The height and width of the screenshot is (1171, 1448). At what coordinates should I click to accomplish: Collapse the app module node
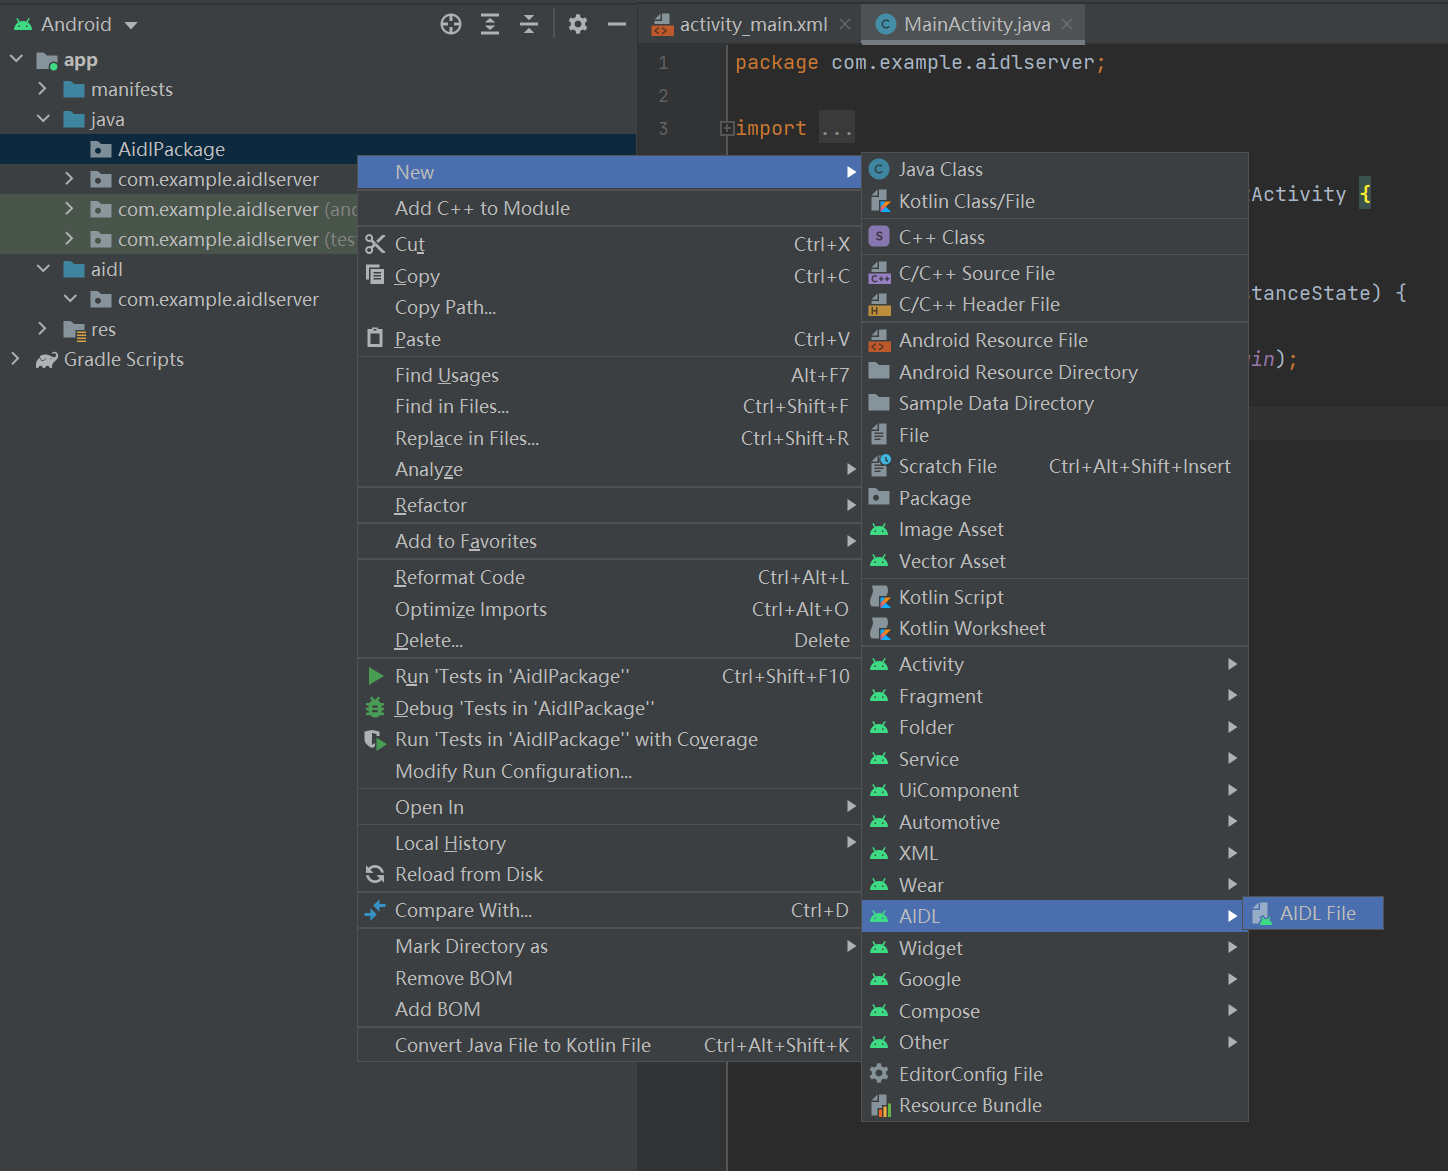click(16, 60)
